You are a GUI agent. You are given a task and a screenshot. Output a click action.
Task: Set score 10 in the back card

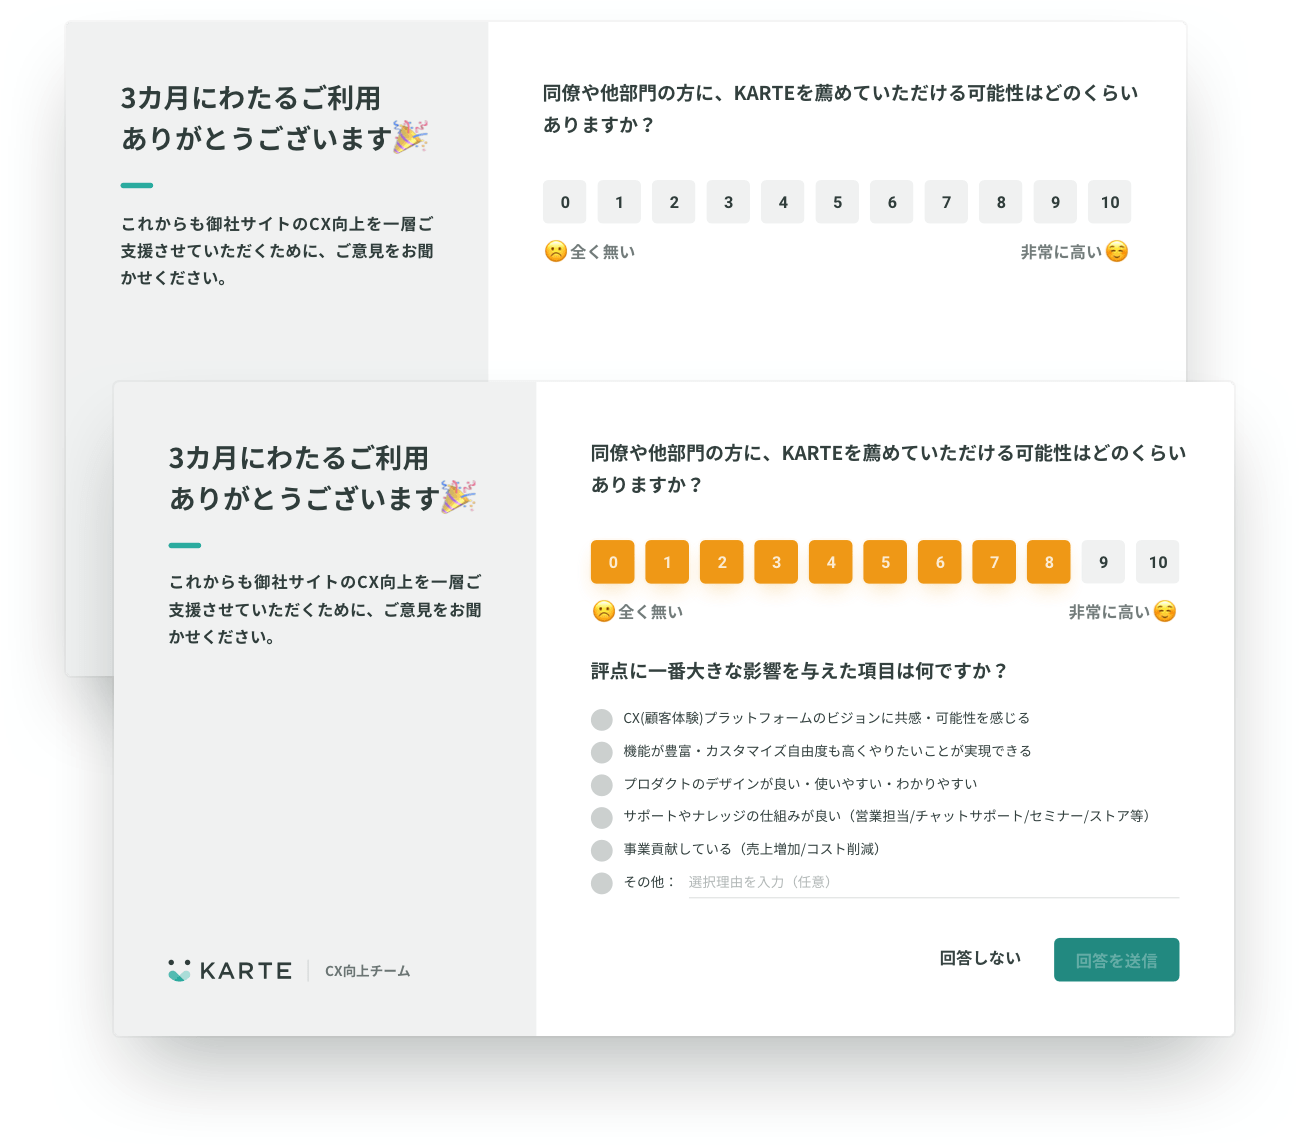click(1110, 202)
